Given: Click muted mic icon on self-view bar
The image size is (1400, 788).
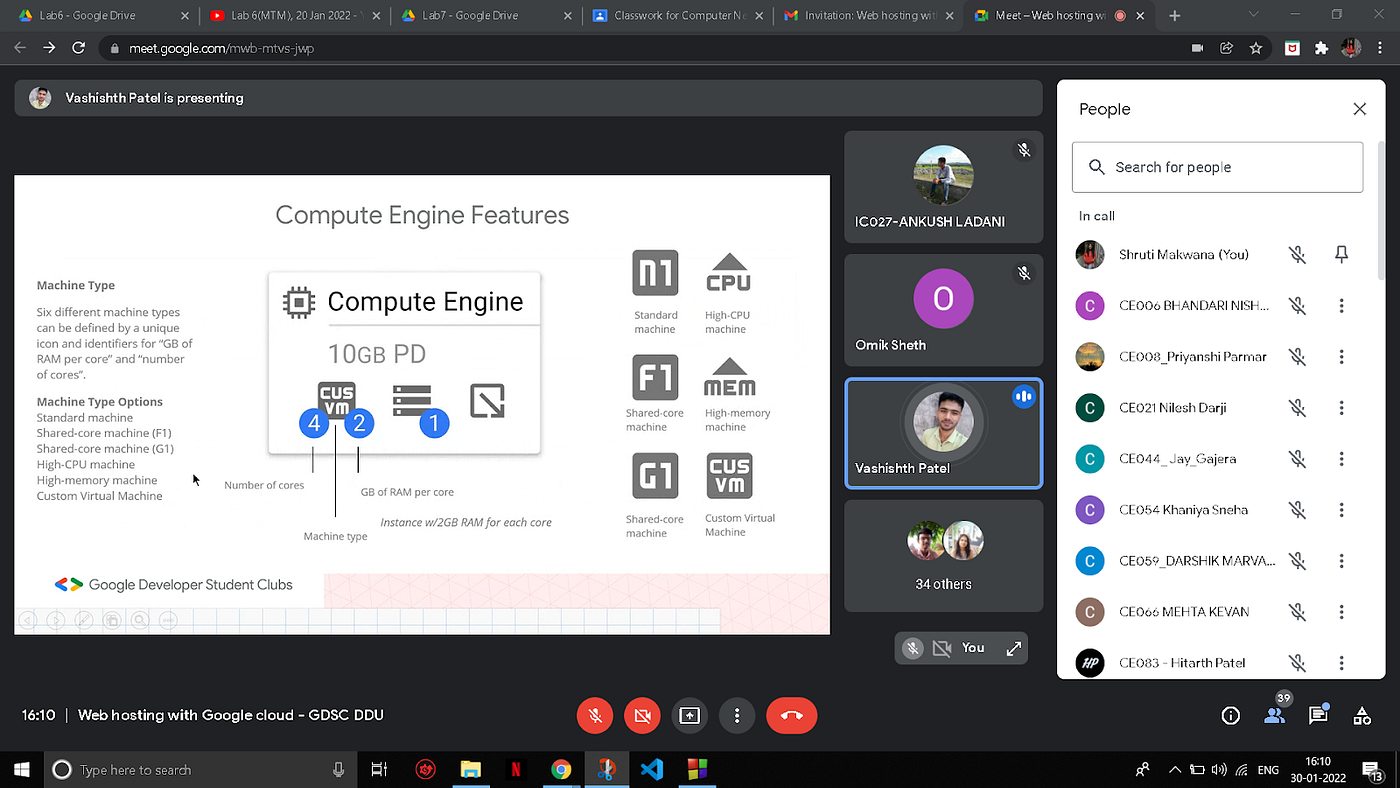Looking at the screenshot, I should pos(912,648).
